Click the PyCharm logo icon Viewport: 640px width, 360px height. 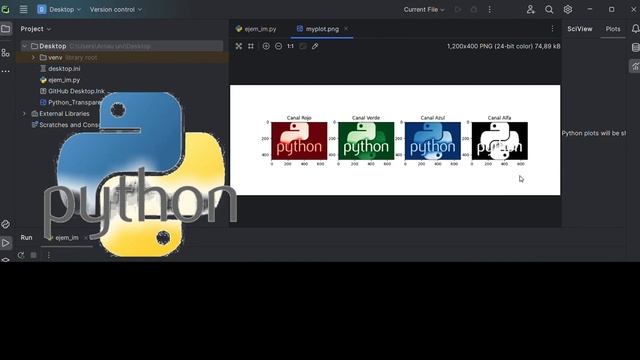pyautogui.click(x=6, y=9)
